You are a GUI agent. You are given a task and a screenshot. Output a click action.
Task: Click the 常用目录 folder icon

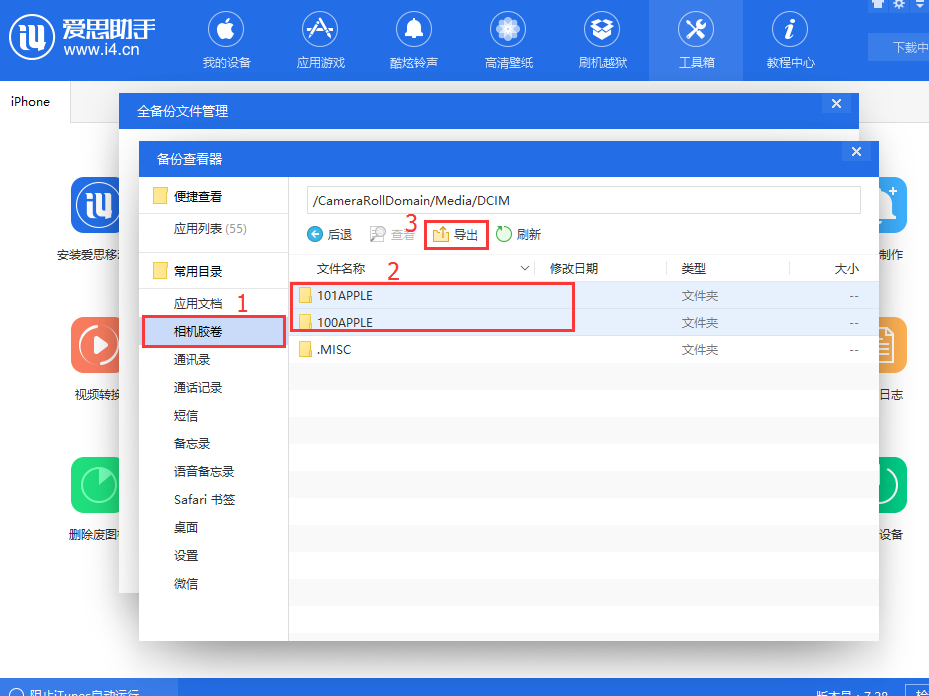[160, 271]
